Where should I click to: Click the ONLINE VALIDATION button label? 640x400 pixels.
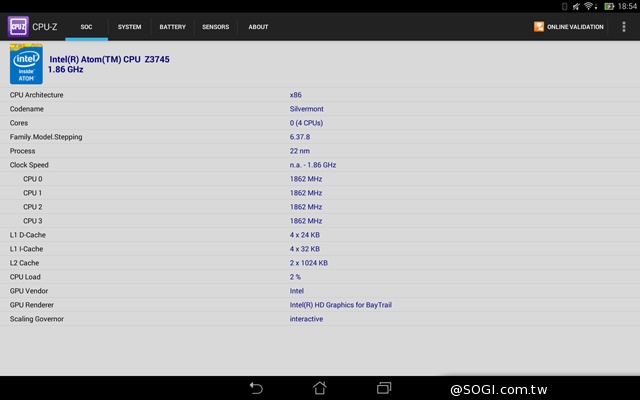point(575,27)
